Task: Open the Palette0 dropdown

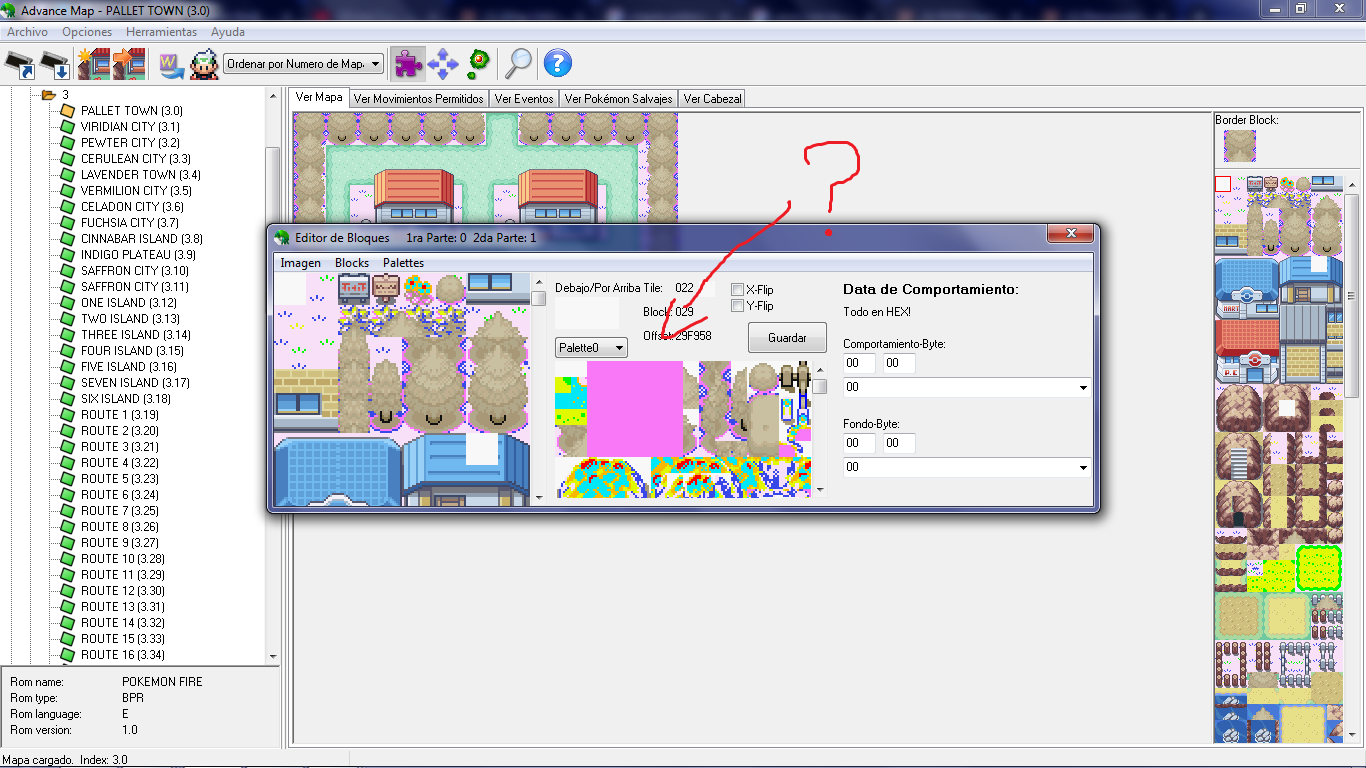Action: [x=591, y=348]
